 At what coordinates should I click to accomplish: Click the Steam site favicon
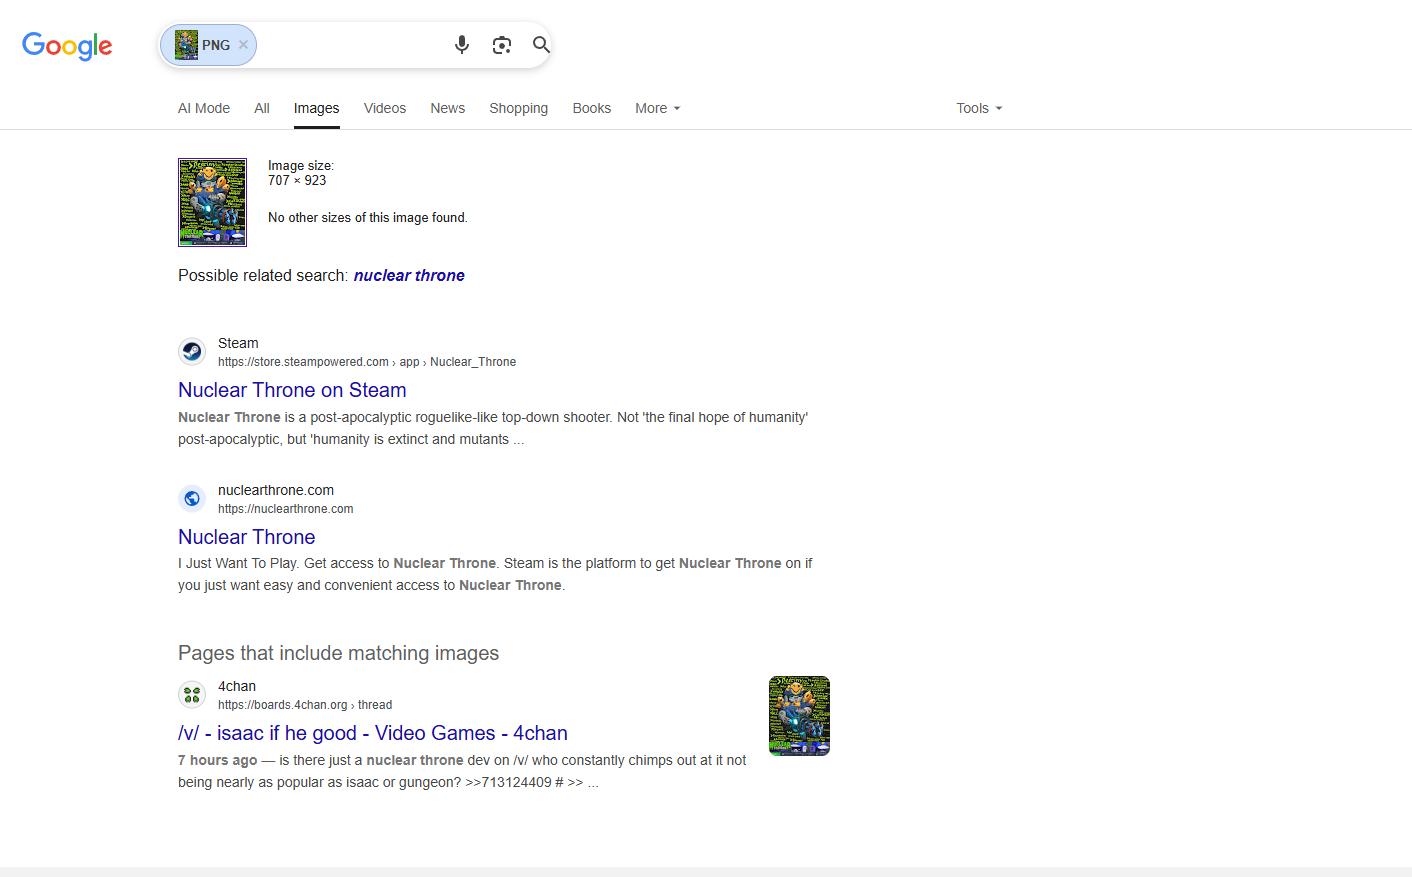pyautogui.click(x=192, y=352)
